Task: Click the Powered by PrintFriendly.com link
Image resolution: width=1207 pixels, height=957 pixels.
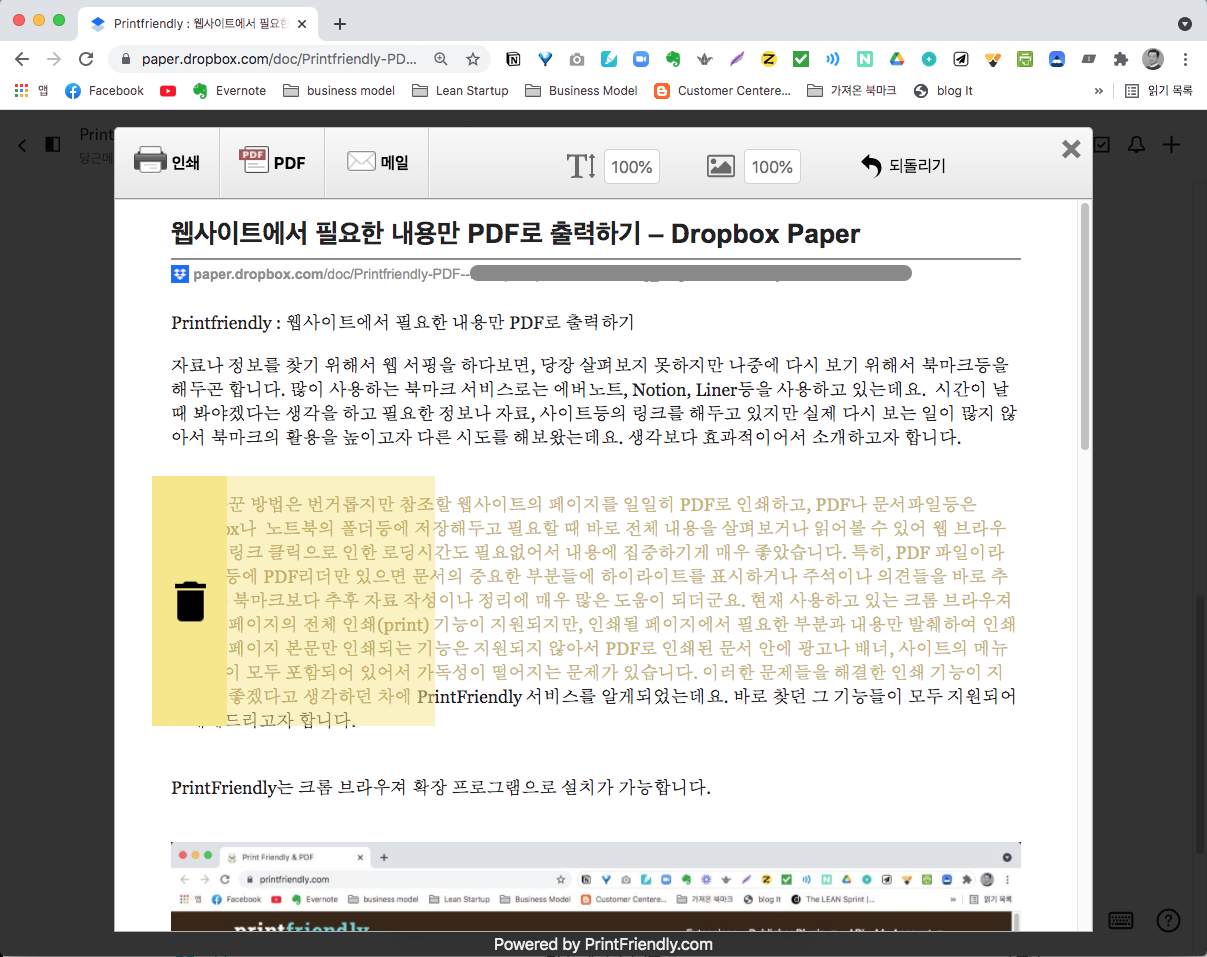Action: tap(603, 944)
